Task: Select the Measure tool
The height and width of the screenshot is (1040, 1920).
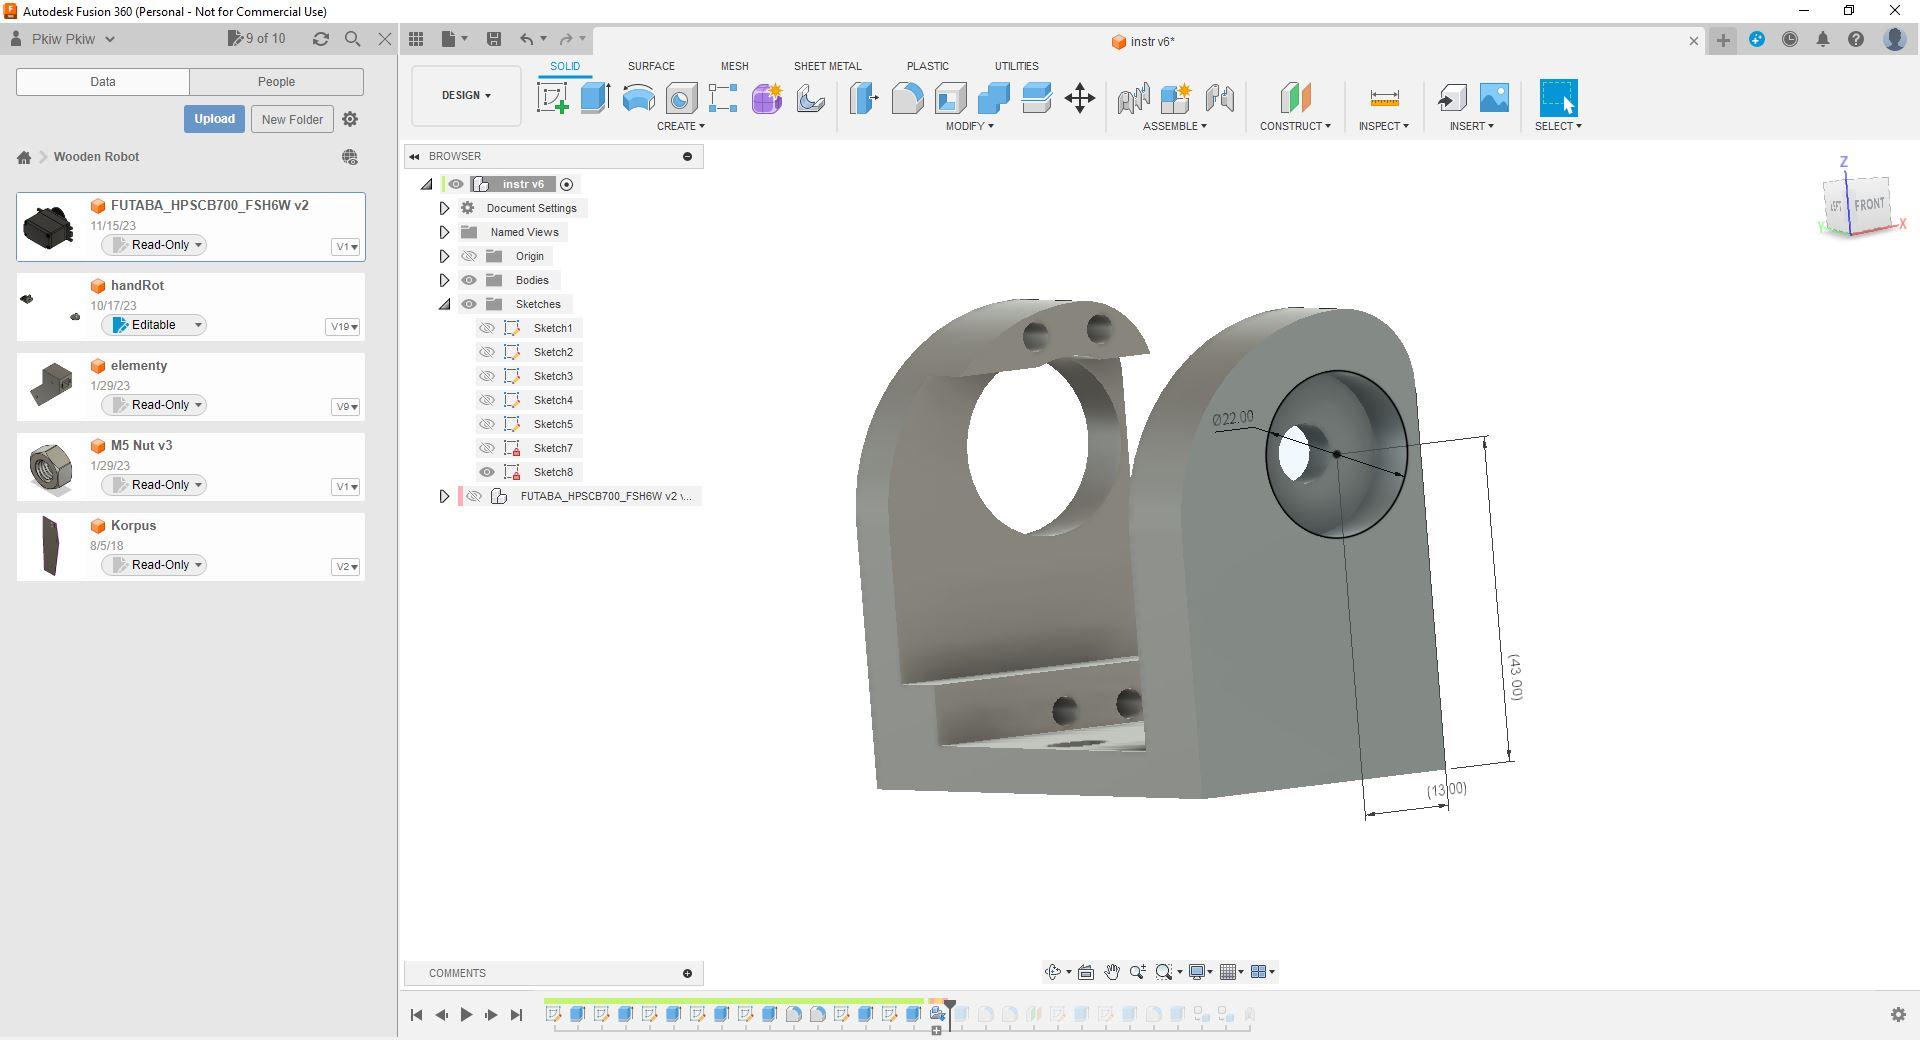Action: pos(1384,98)
